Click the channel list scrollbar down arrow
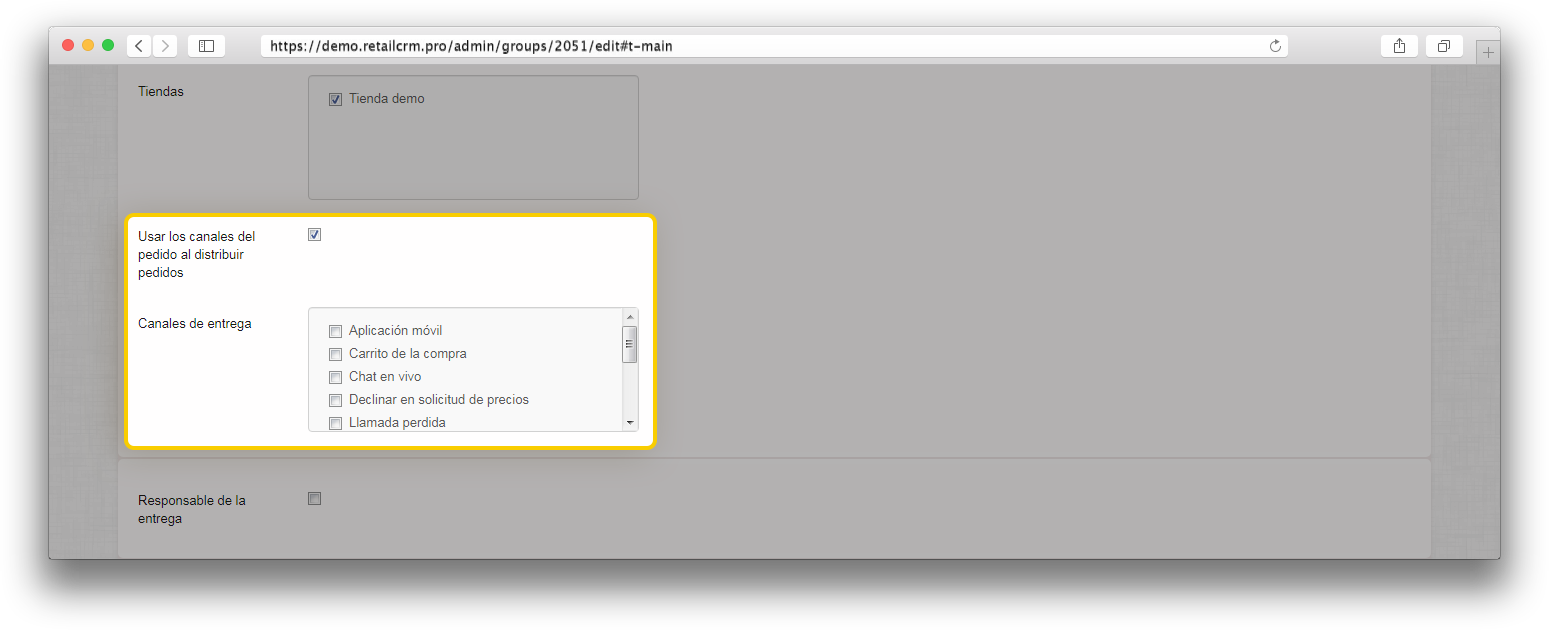 [x=630, y=423]
